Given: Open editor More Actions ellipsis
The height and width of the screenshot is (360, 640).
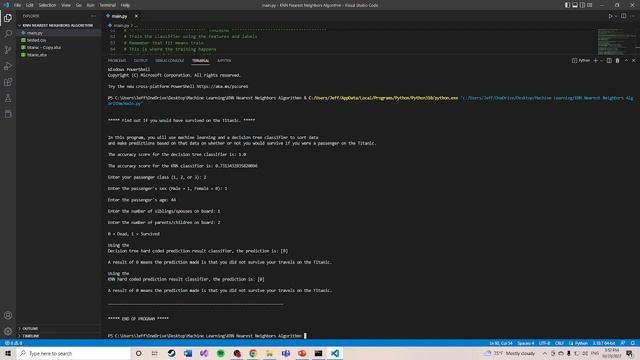Looking at the screenshot, I should [633, 16].
